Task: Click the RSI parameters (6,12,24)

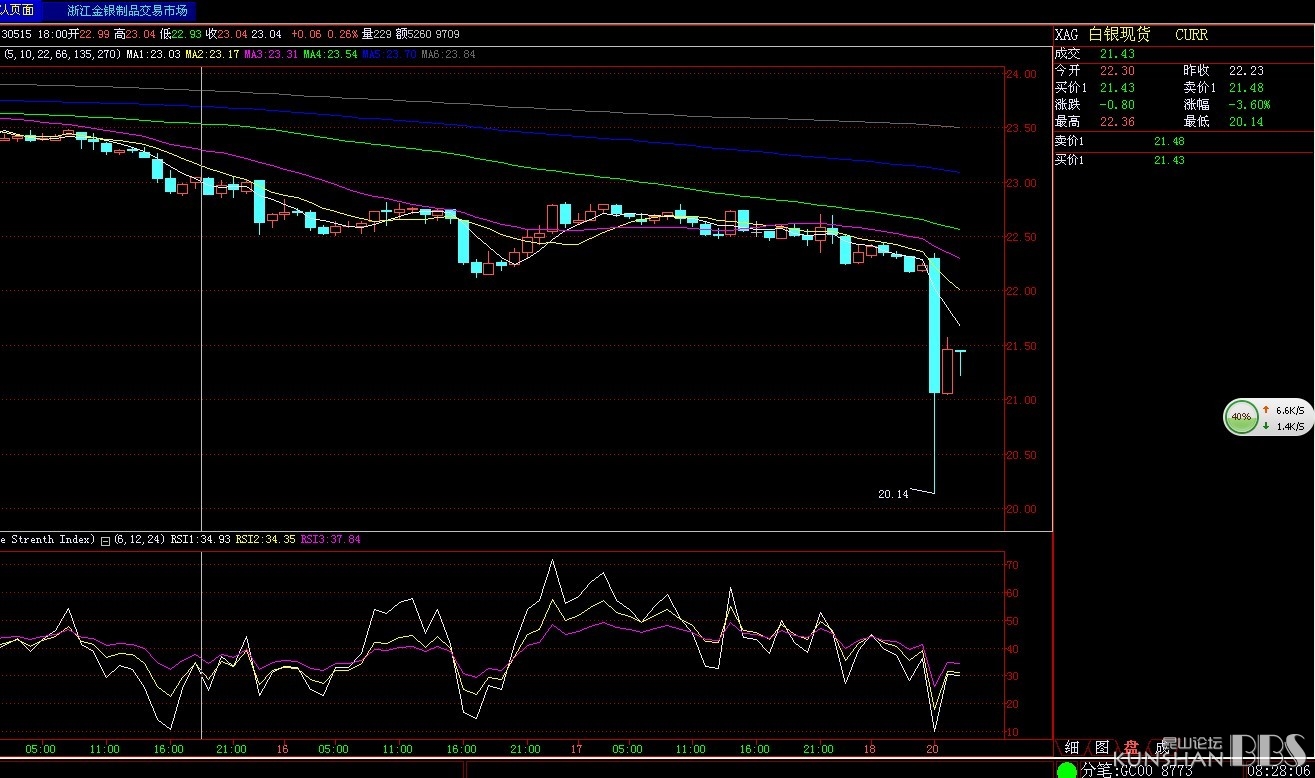Action: coord(141,540)
